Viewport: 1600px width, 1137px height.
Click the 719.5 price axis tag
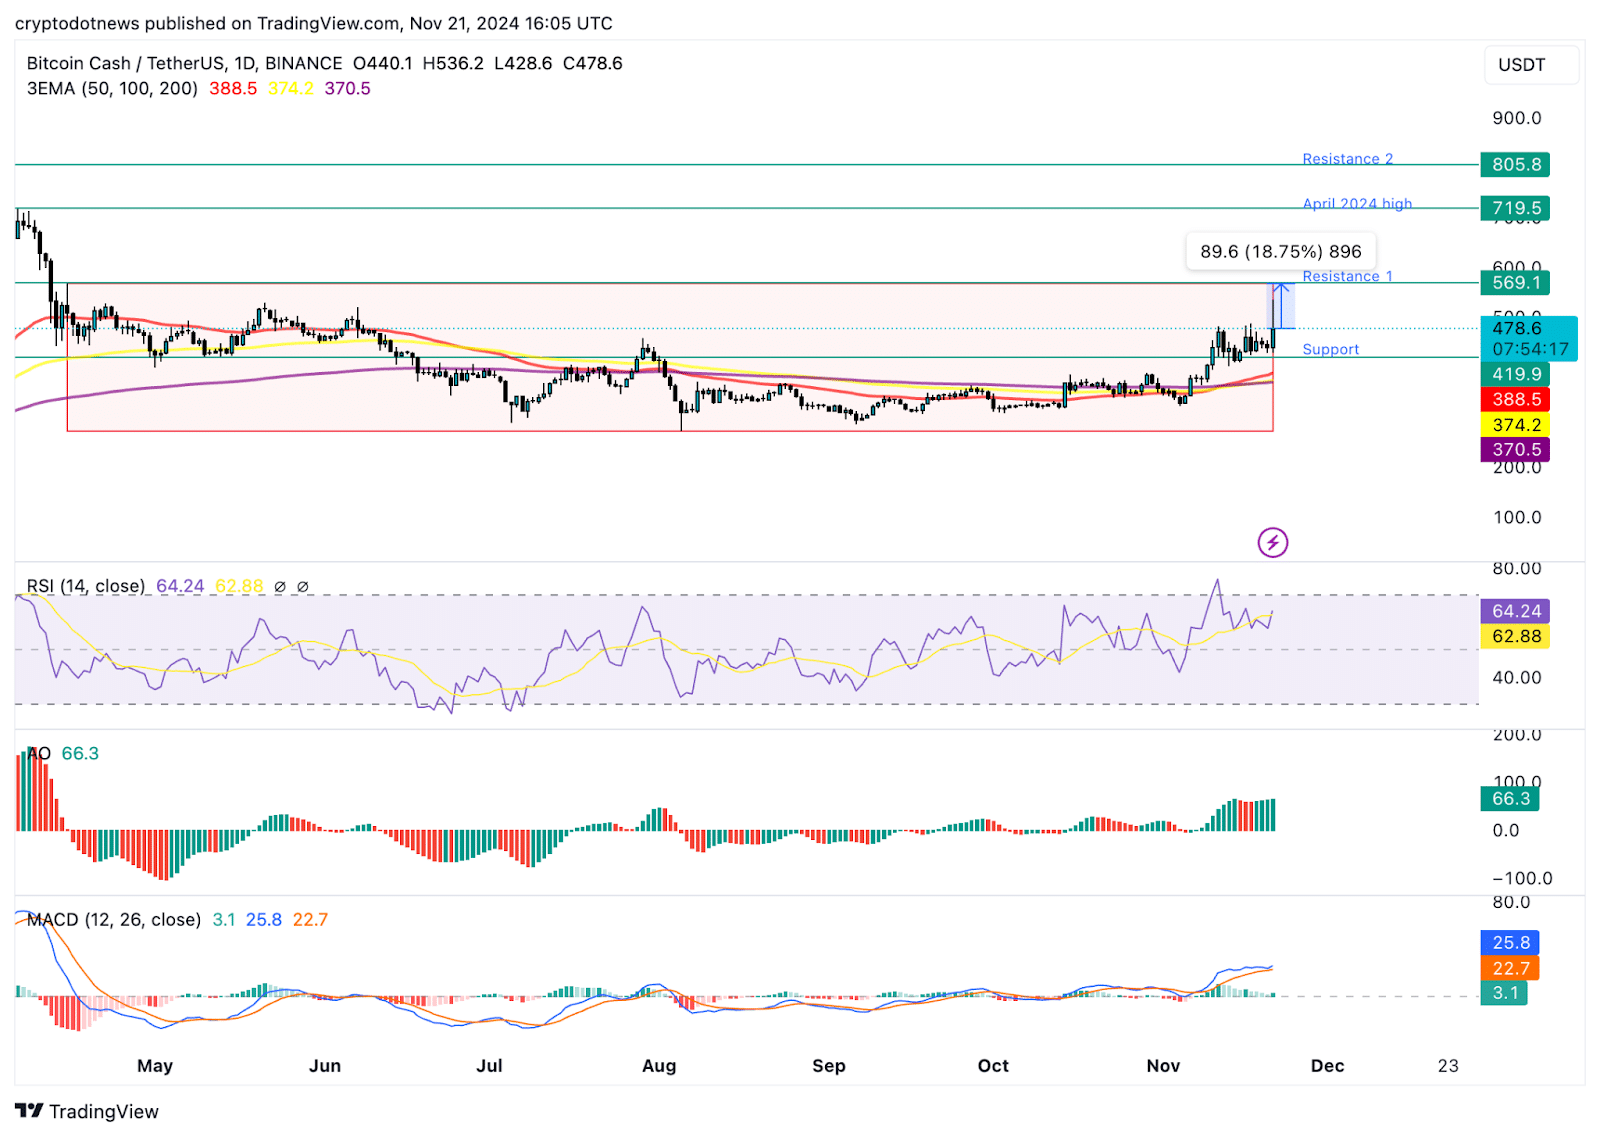tap(1515, 208)
